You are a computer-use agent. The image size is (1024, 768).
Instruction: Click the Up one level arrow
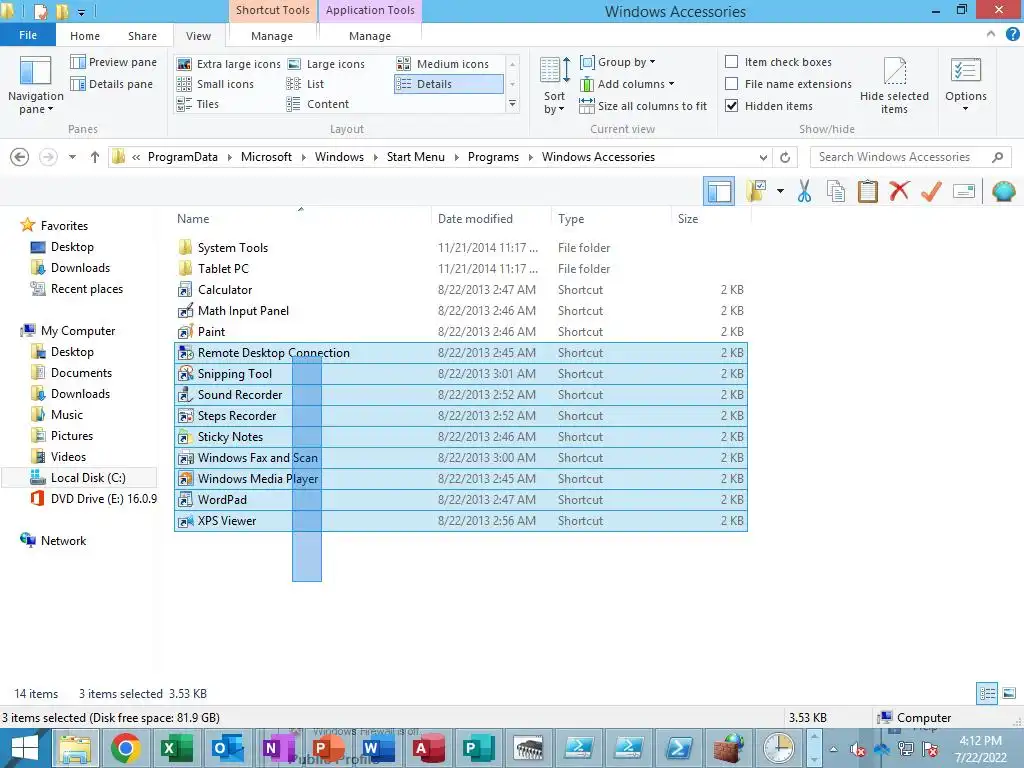pos(95,157)
